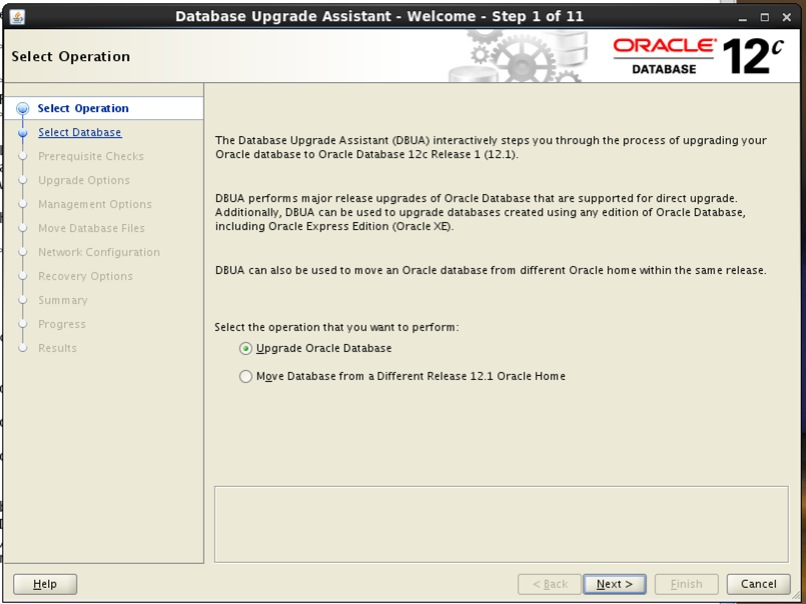Select Upgrade Oracle Database radio button
Image resolution: width=806 pixels, height=604 pixels.
[x=246, y=349]
